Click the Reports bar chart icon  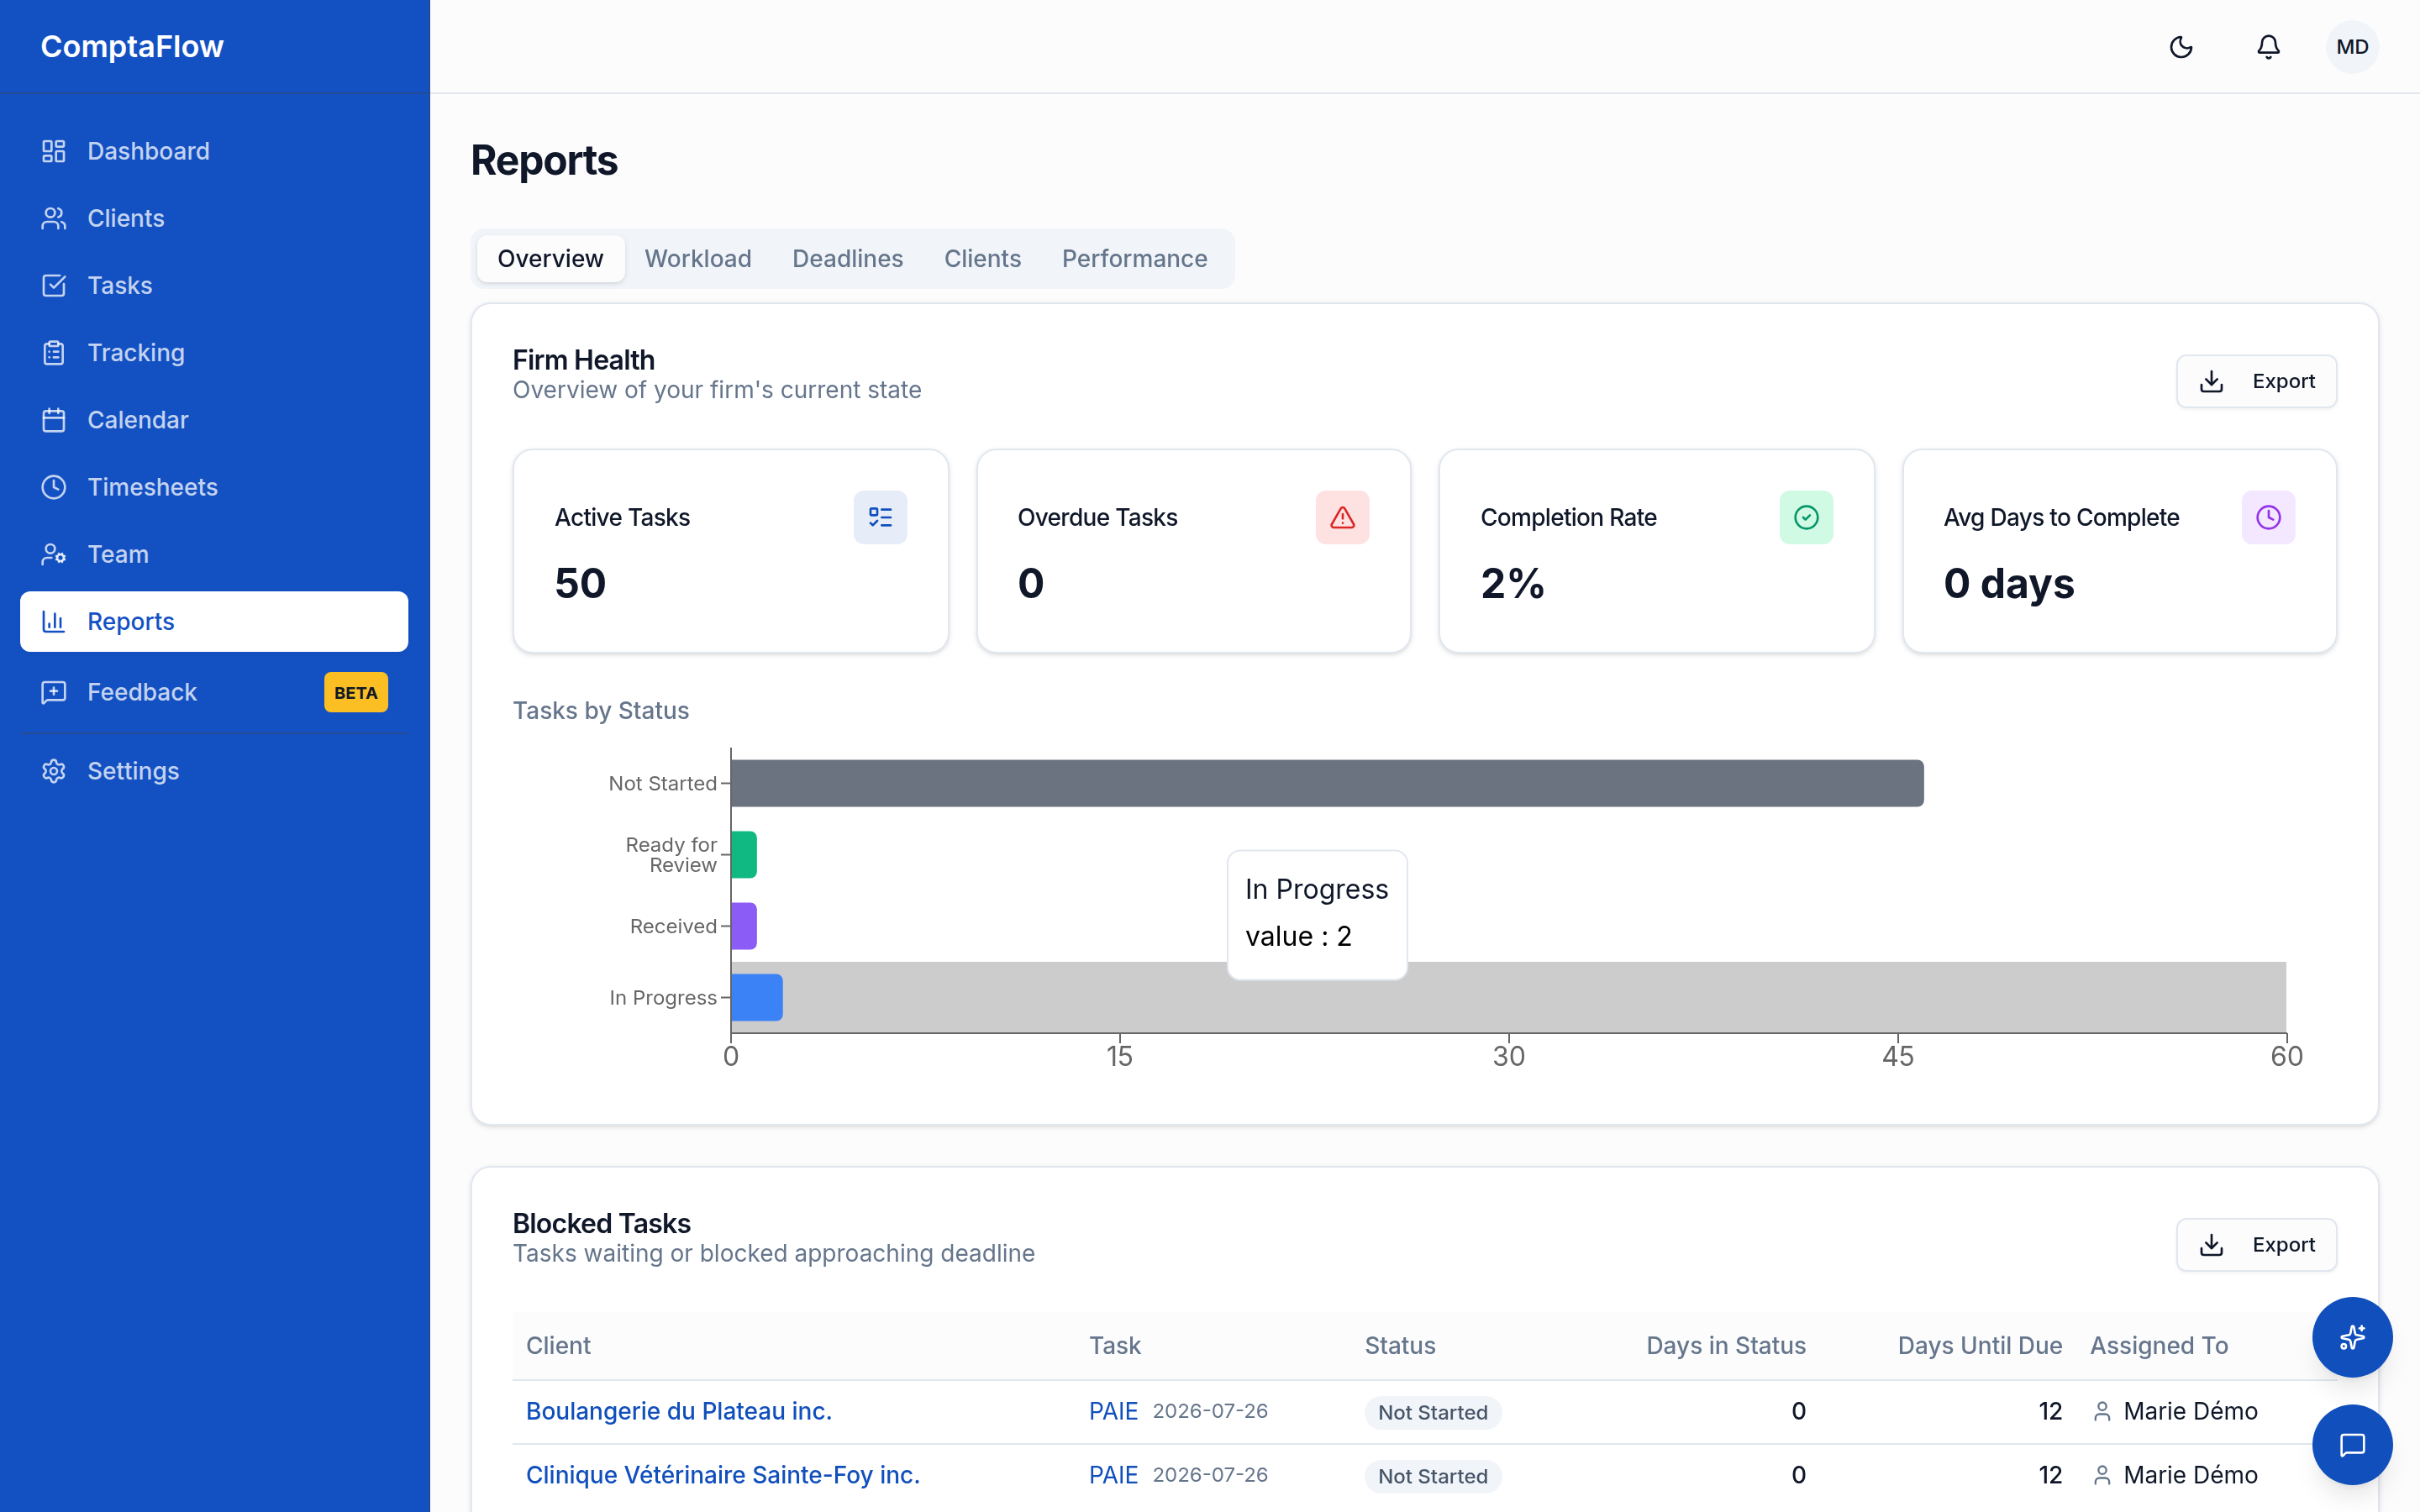(x=54, y=621)
